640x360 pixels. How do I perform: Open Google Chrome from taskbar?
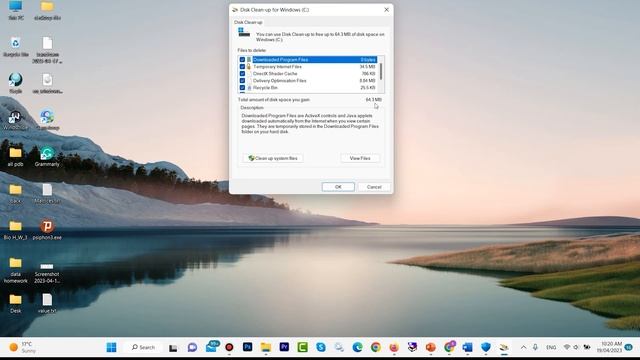coord(376,347)
